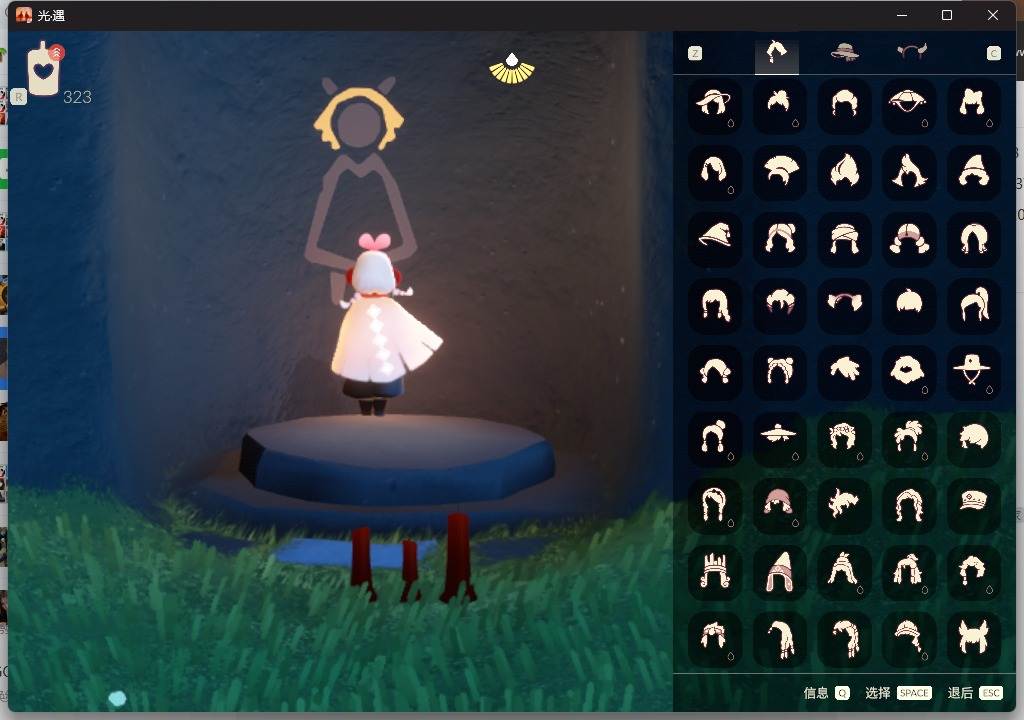The image size is (1024, 720).
Task: Click the Z previous category key
Action: [695, 54]
